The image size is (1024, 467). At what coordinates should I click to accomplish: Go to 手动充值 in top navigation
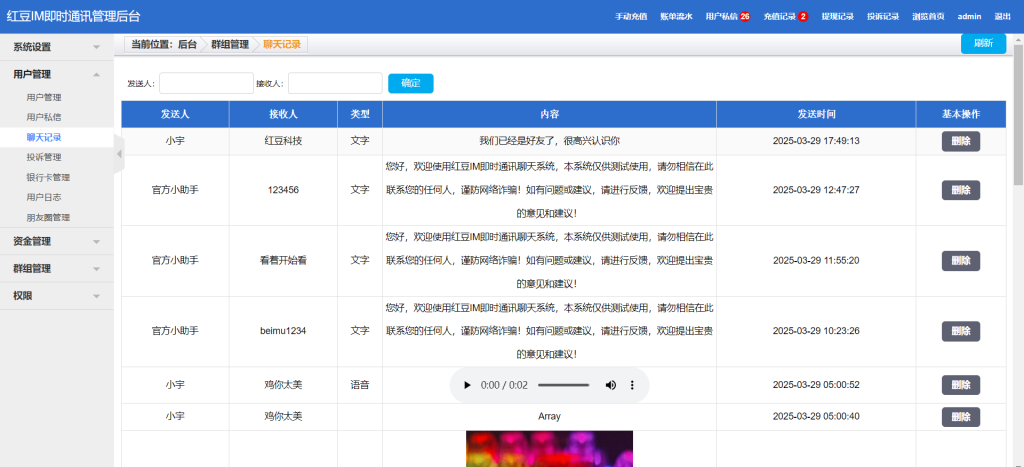tap(631, 17)
